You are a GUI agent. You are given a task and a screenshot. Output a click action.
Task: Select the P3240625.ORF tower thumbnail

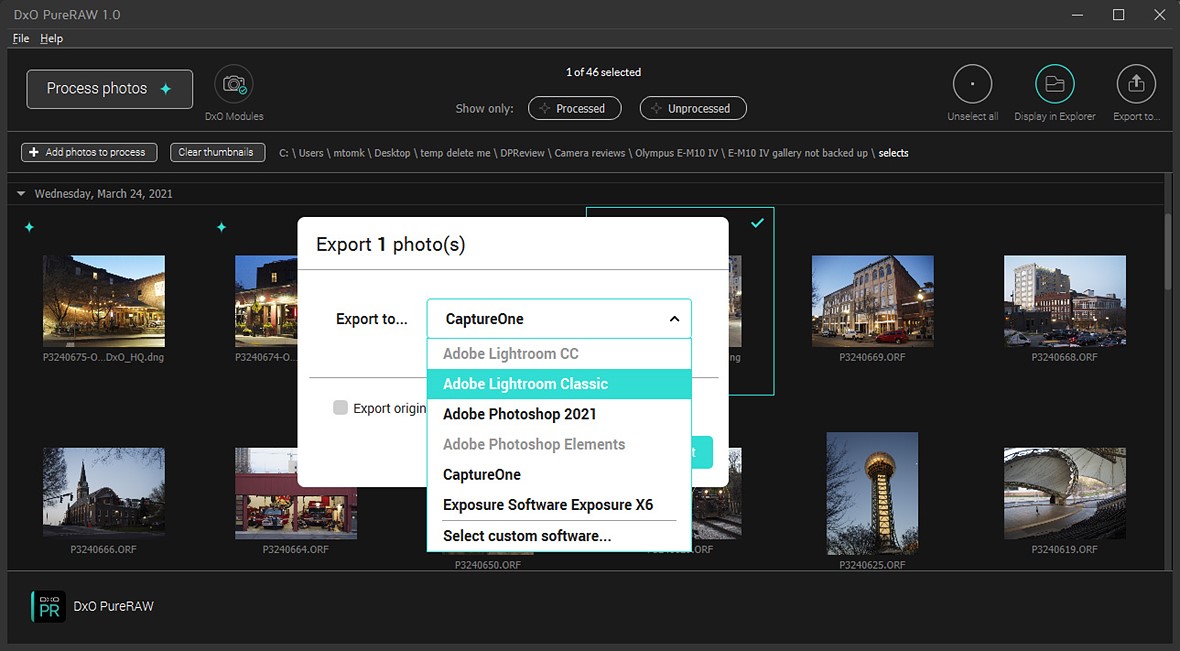[872, 493]
